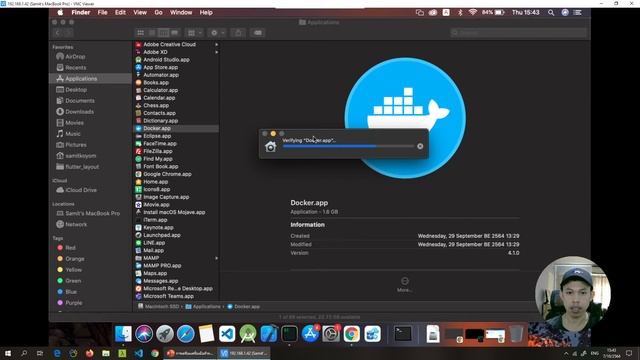Go back in Finder toolbar

(58, 33)
